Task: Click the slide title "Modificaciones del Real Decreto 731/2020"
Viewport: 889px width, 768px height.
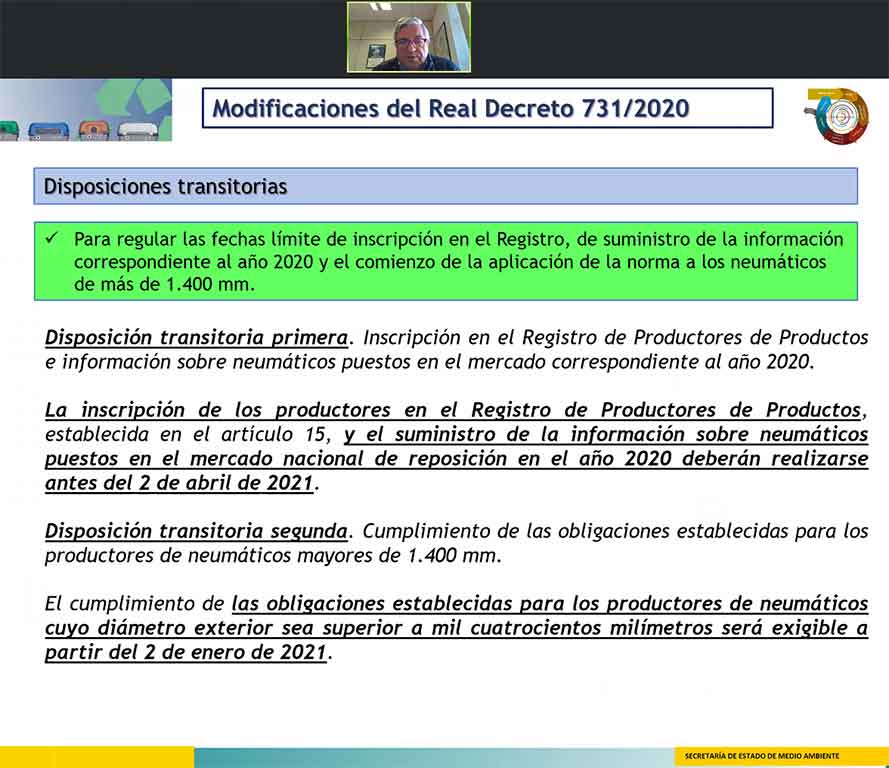Action: click(451, 108)
